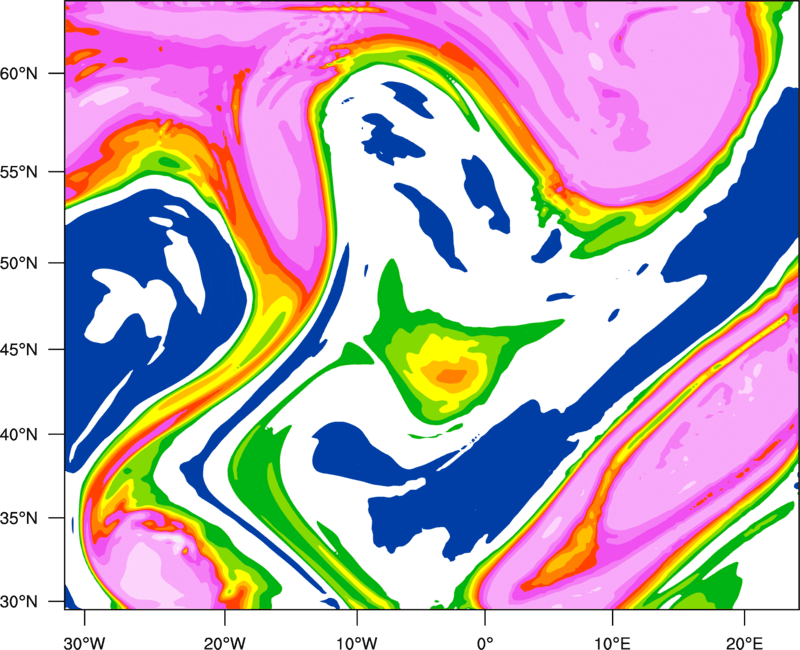Select the 35°N latitude axis label
Image resolution: width=800 pixels, height=650 pixels.
tap(19, 519)
